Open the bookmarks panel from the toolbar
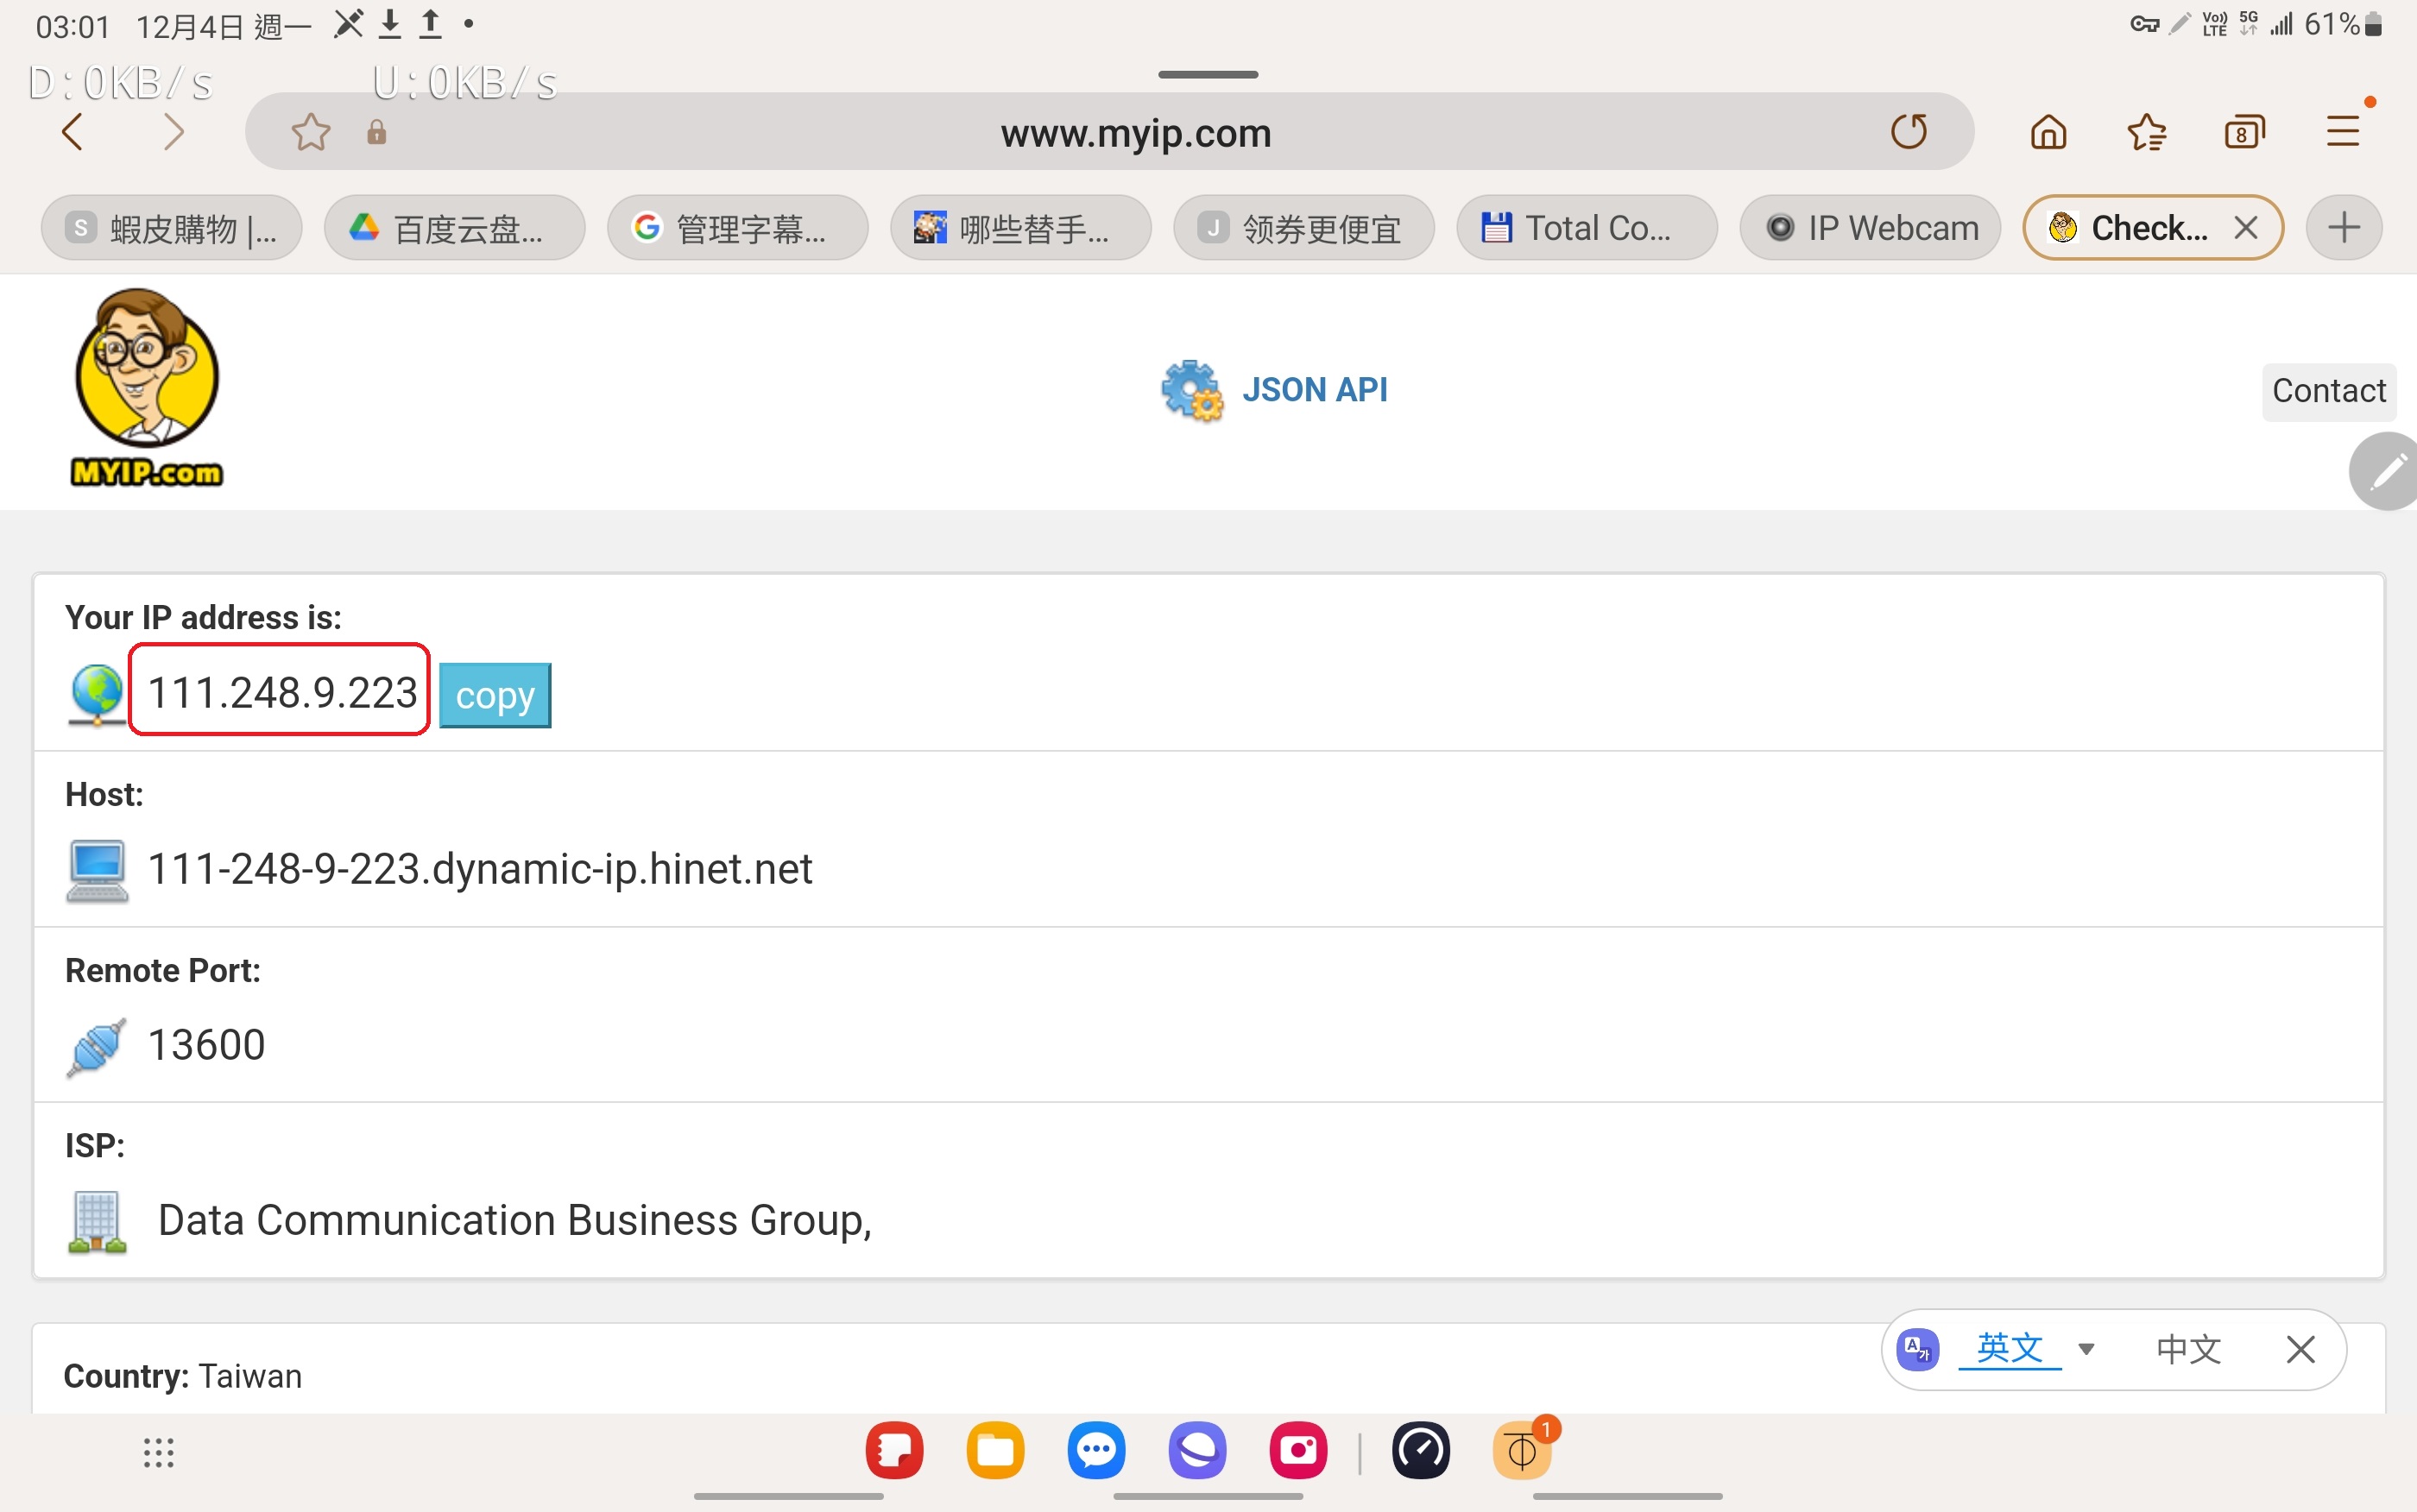2417x1512 pixels. click(x=2147, y=131)
